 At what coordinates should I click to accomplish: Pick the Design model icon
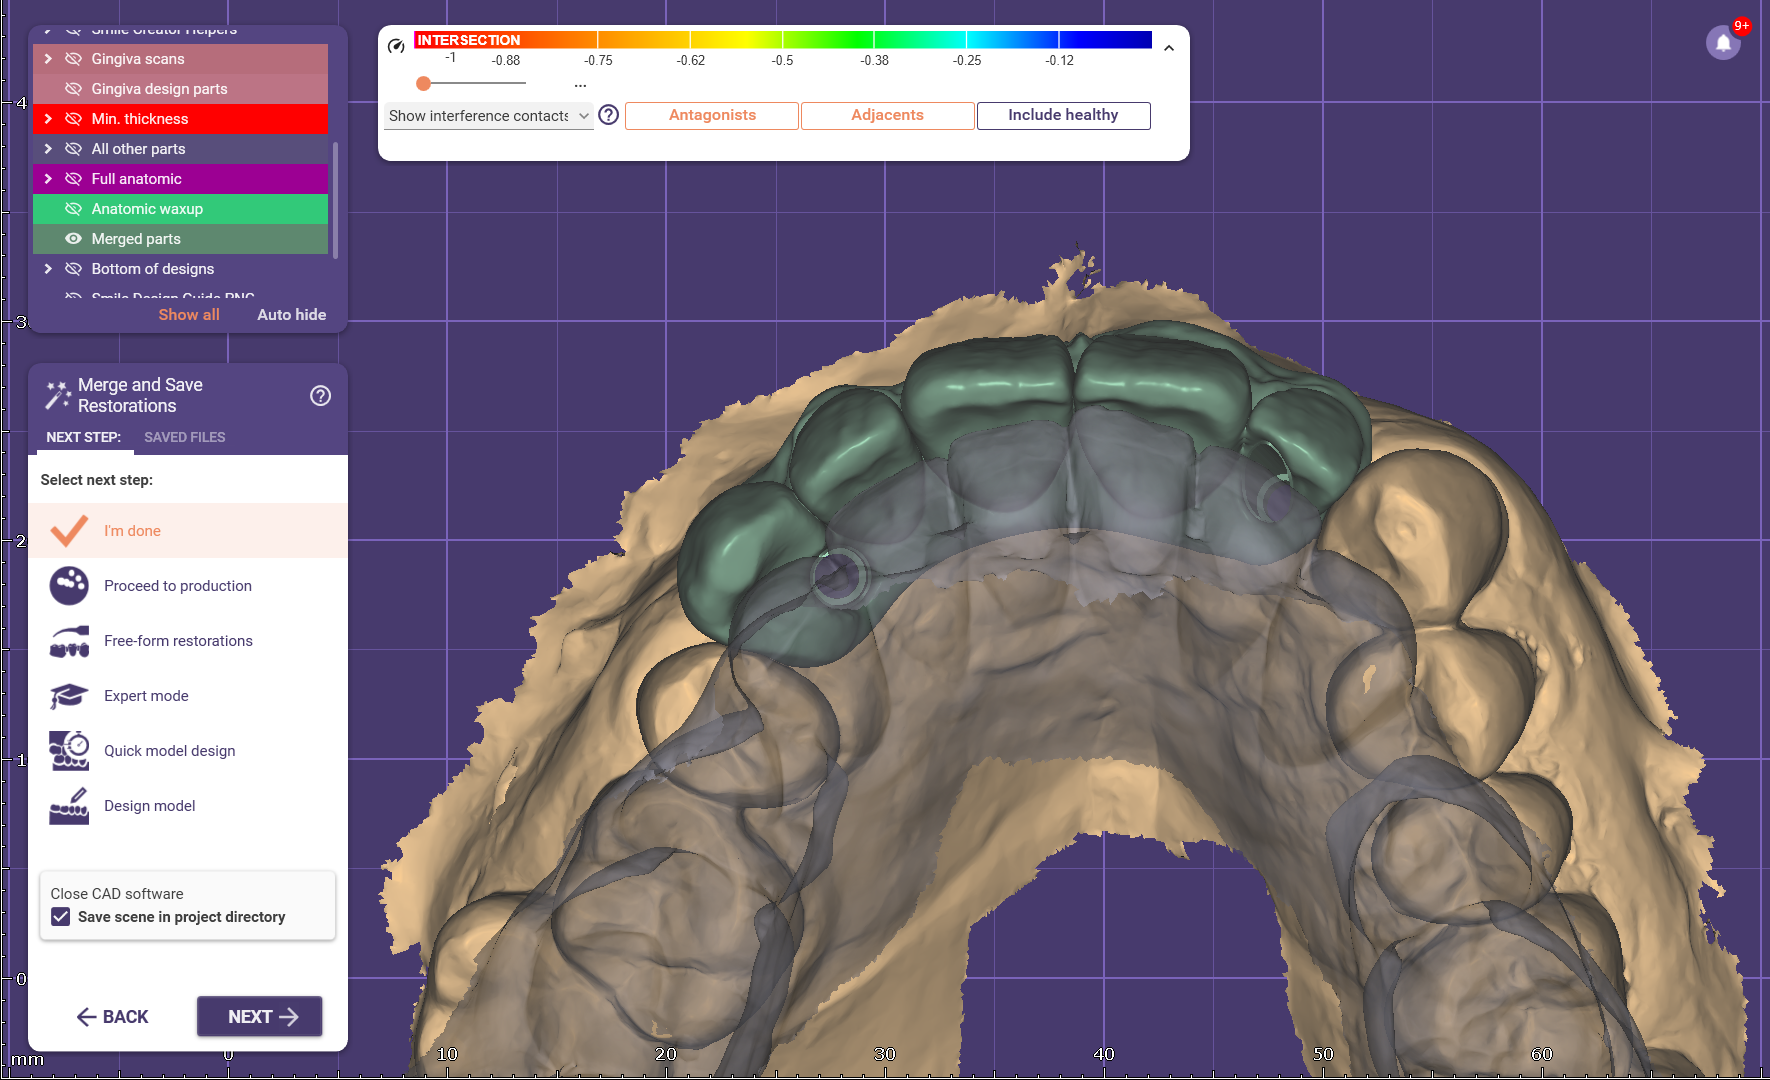point(69,806)
